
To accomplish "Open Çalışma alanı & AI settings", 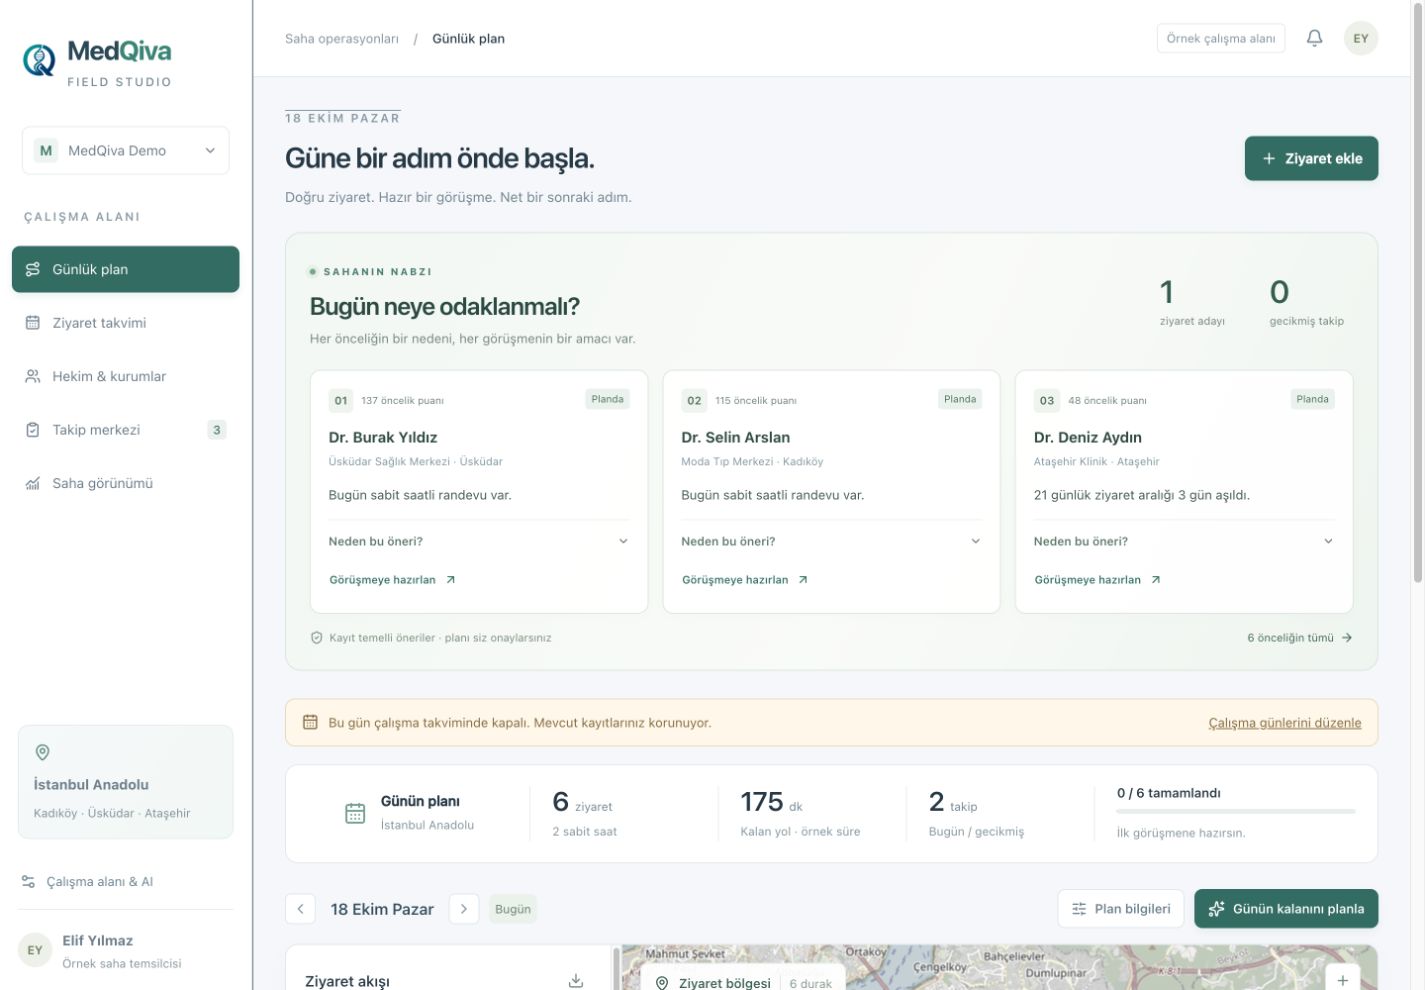I will coord(126,882).
